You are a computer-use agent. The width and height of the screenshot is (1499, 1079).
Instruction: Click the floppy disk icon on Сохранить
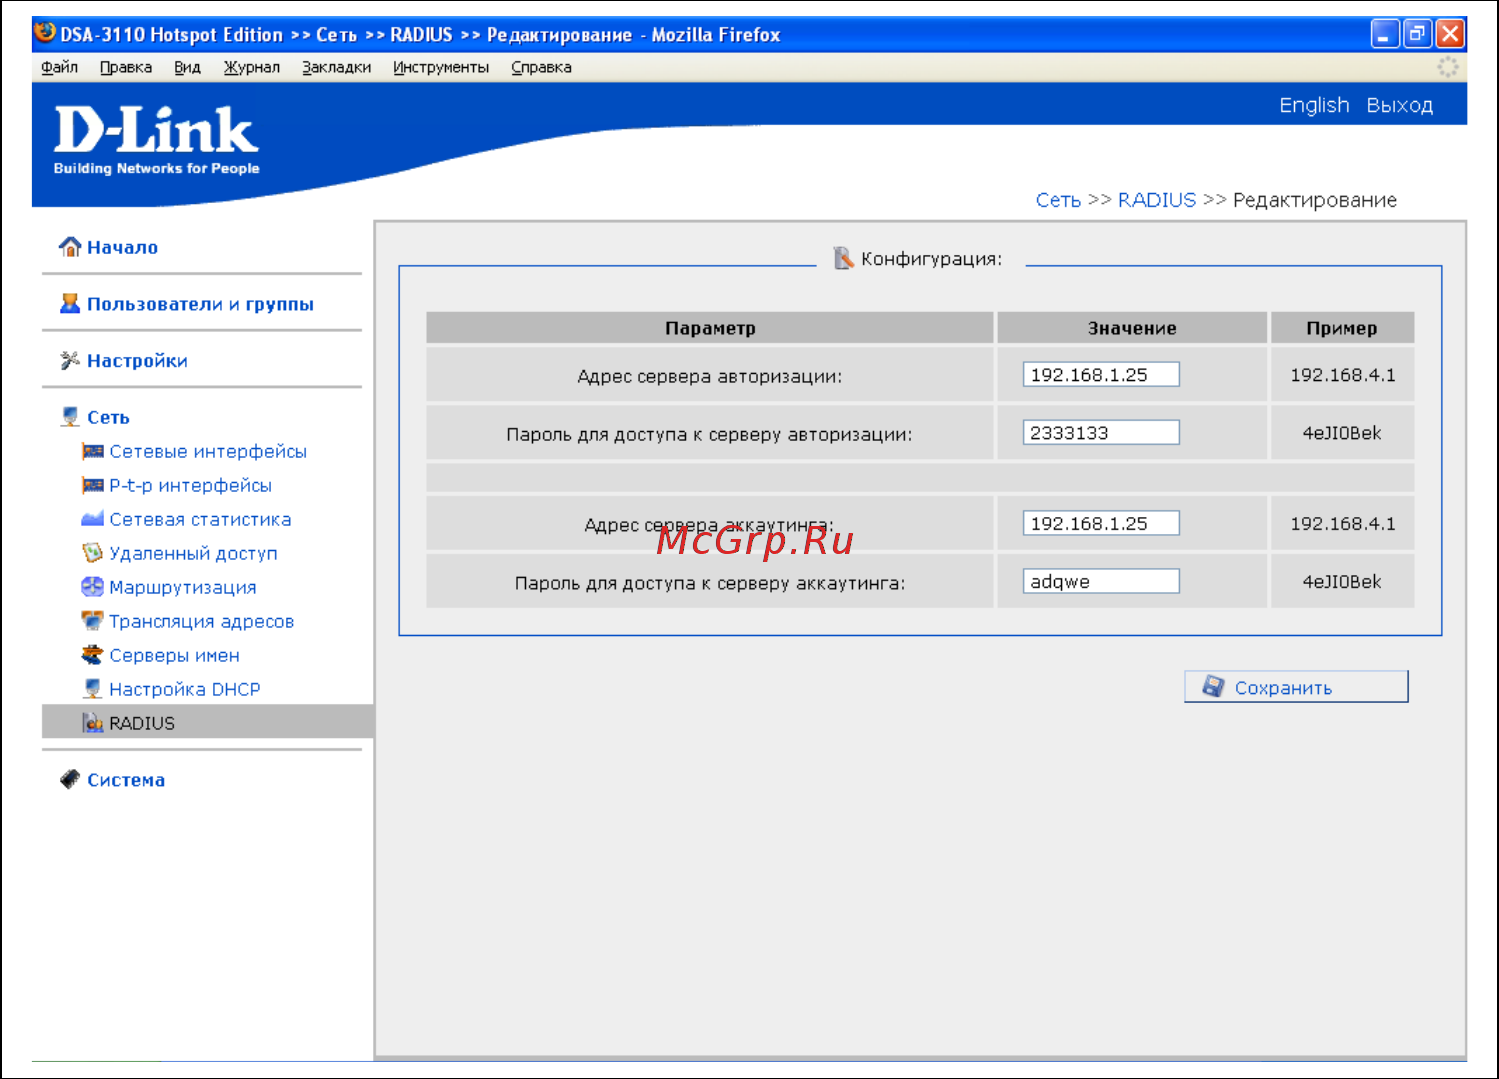[x=1213, y=686]
